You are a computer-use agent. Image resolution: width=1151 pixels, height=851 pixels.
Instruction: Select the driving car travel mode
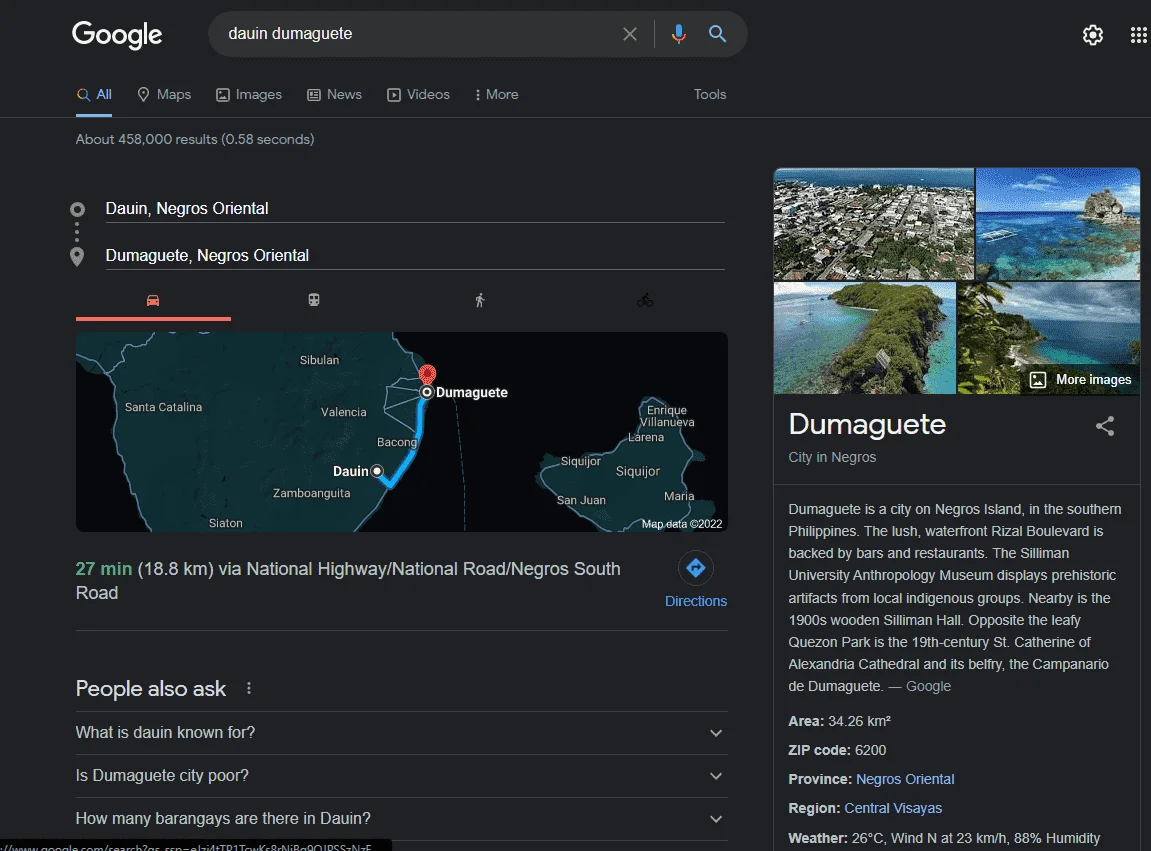pos(153,300)
